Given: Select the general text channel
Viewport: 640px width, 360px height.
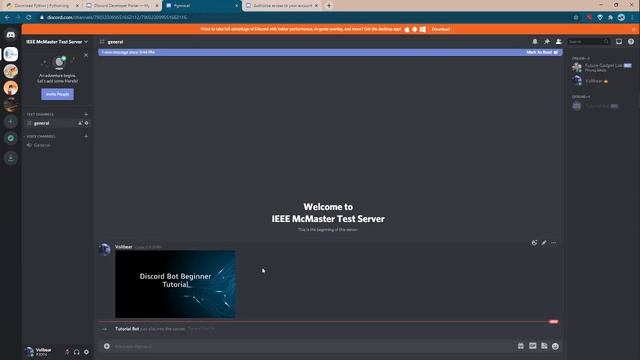Looking at the screenshot, I should pyautogui.click(x=57, y=123).
